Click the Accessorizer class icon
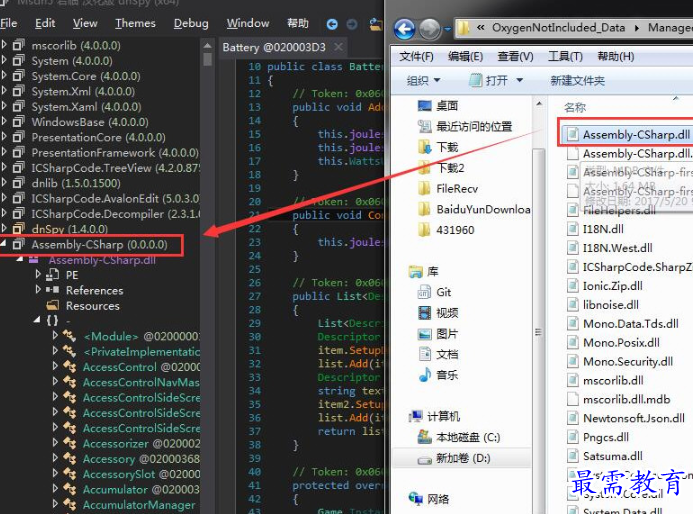This screenshot has width=693, height=514. [x=69, y=443]
